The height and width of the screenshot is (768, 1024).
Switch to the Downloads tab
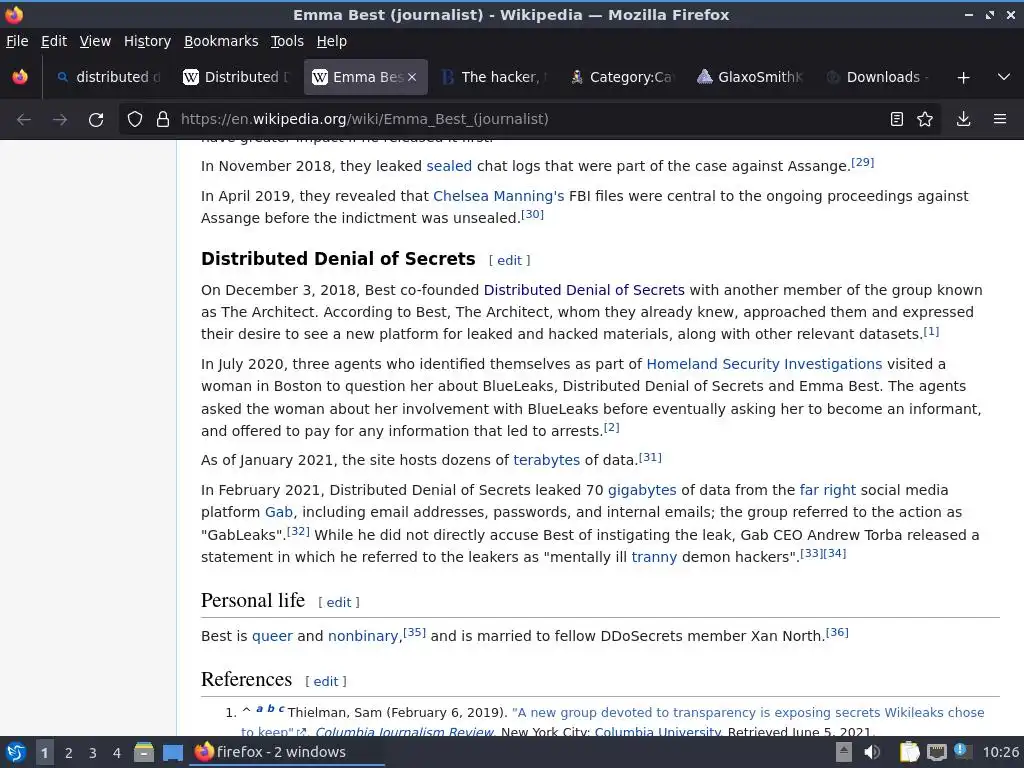pos(880,77)
